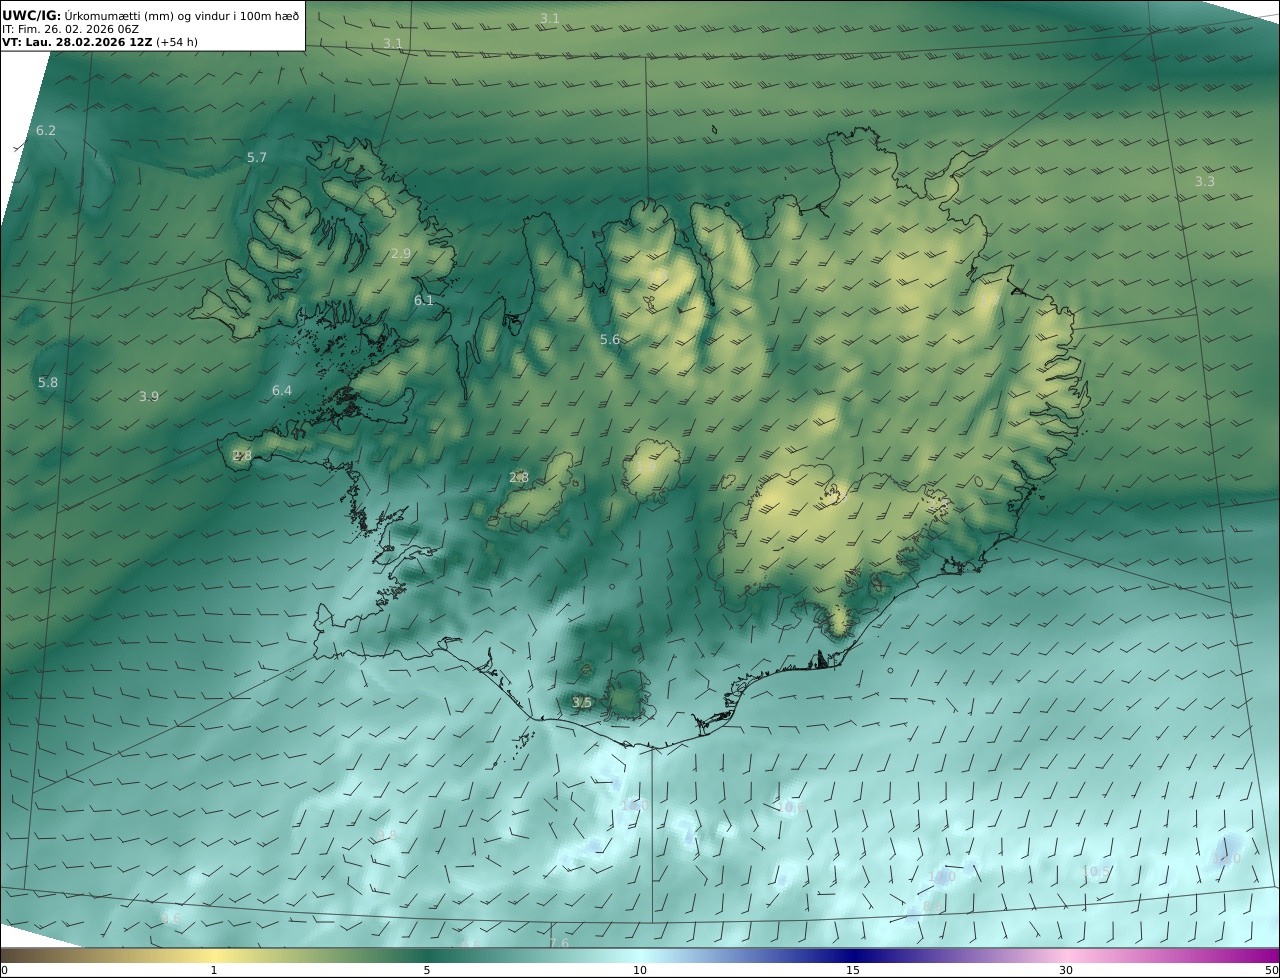Click the 2.9 value in Westfjords
This screenshot has height=978, width=1280.
coord(400,254)
